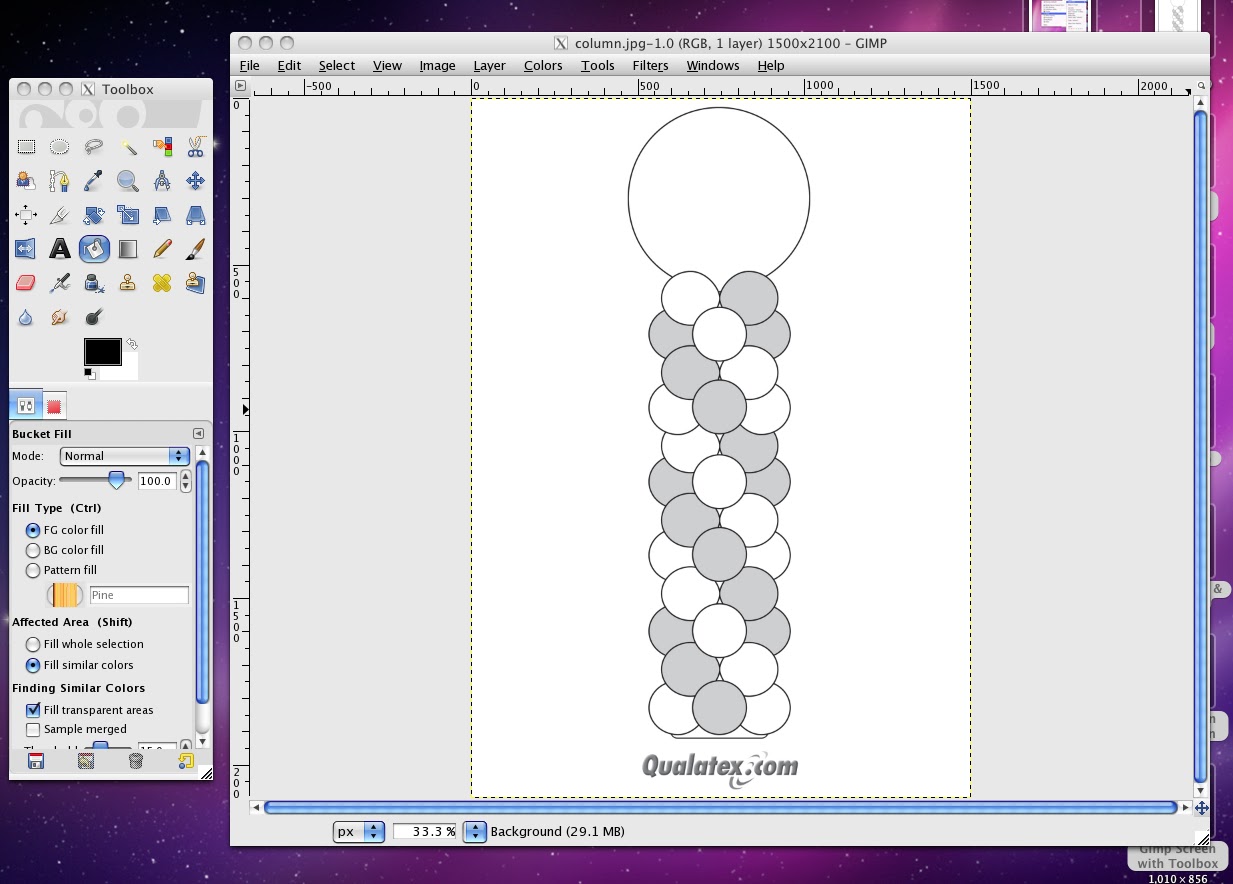Viewport: 1233px width, 884px height.
Task: Uncheck Fill transparent areas
Action: pos(33,710)
